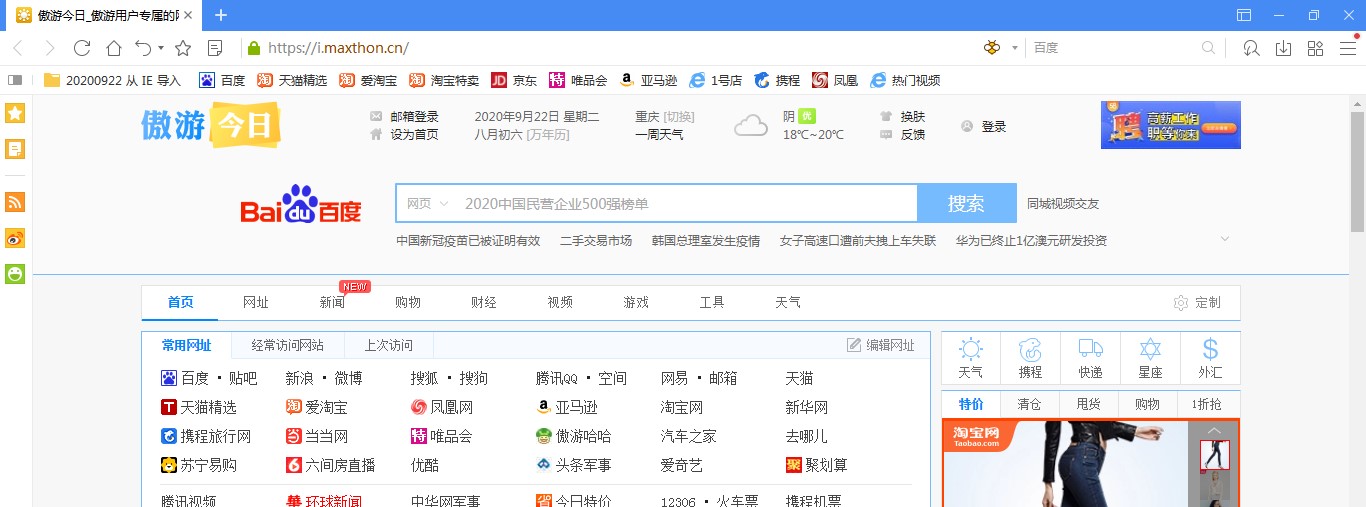1366x507 pixels.
Task: Click the green smiley icon in sidebar
Action: click(x=15, y=274)
